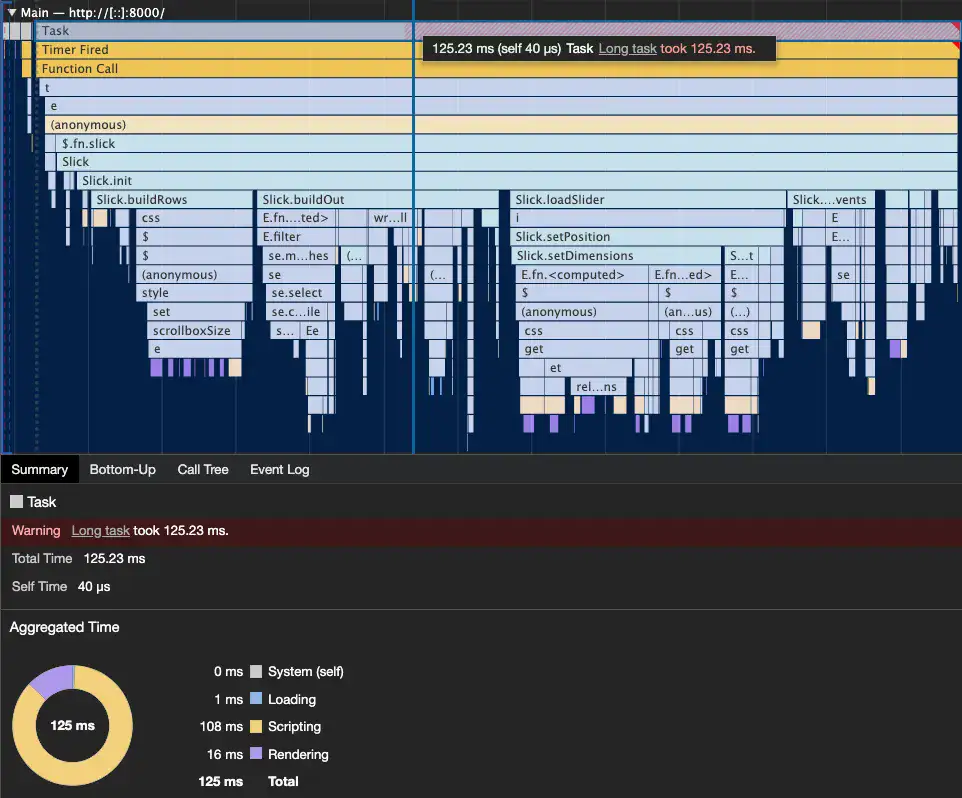
Task: Select the Slick.setDimensions call bar
Action: pos(615,256)
